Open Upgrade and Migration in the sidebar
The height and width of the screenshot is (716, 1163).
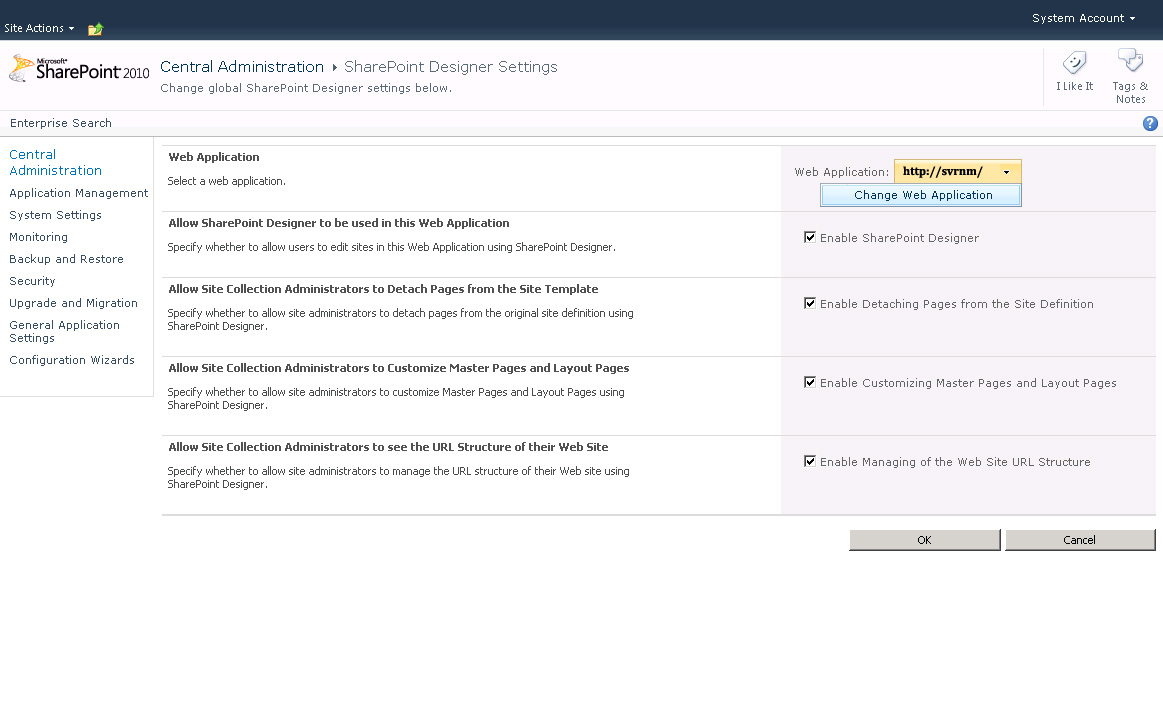pyautogui.click(x=73, y=303)
